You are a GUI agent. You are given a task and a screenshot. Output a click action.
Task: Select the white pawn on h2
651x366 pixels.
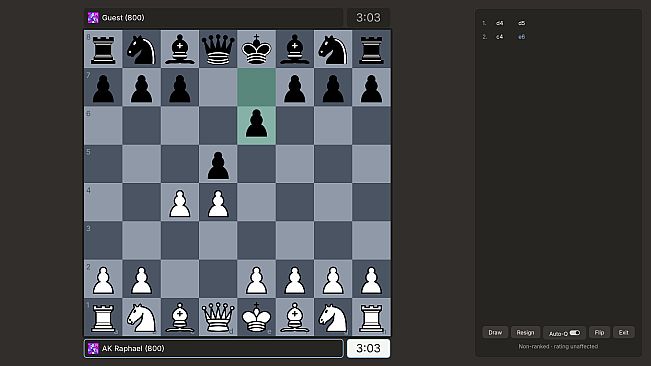click(371, 279)
